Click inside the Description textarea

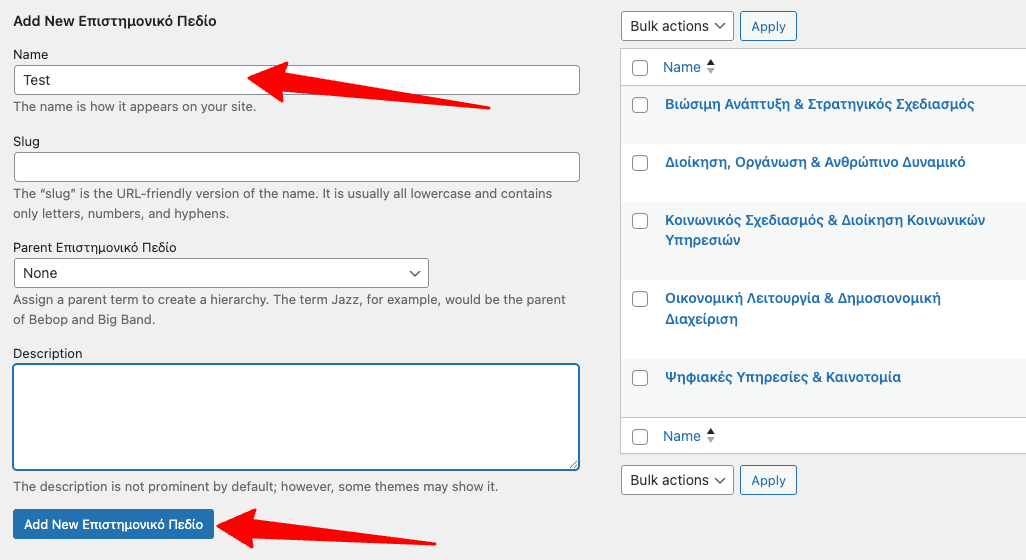pos(296,416)
